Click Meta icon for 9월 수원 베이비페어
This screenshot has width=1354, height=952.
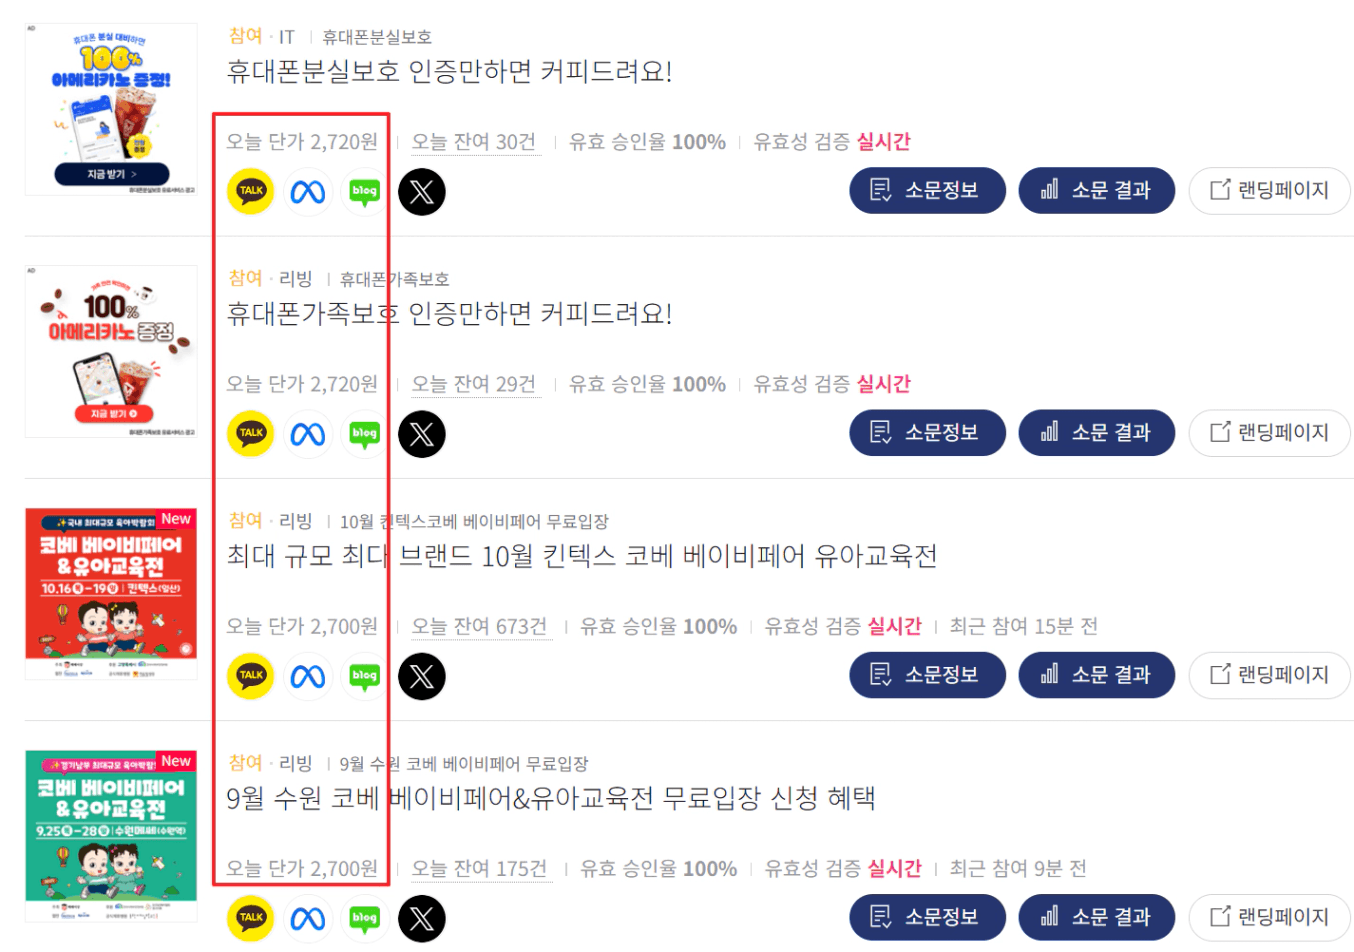point(308,918)
